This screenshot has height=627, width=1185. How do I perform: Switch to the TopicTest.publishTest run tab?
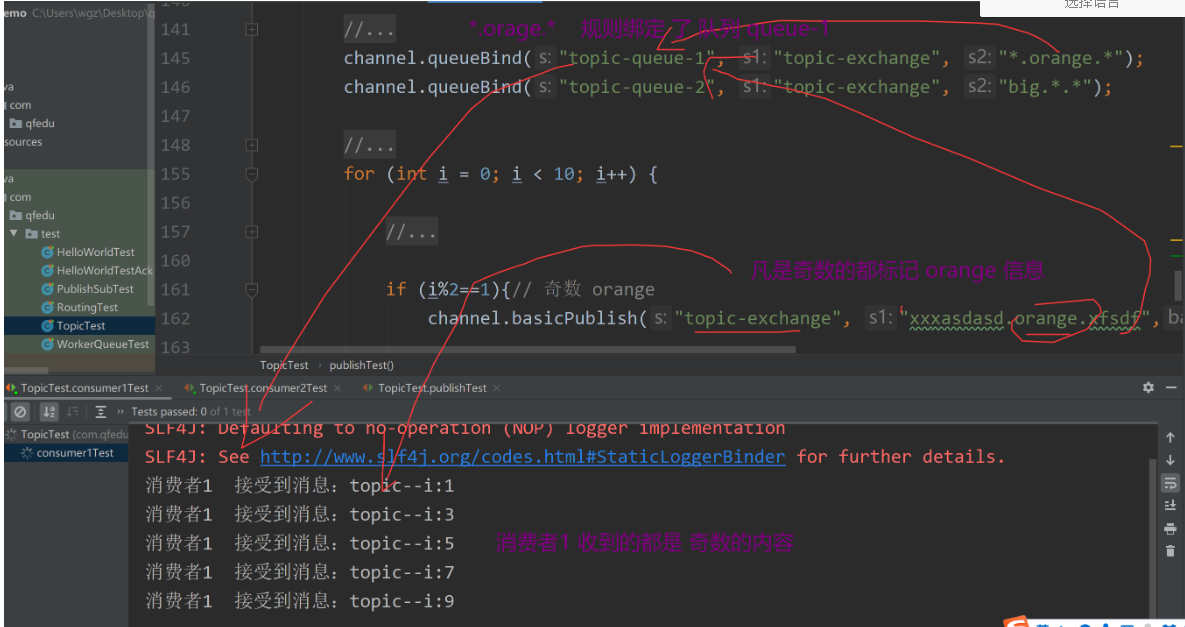click(x=432, y=388)
